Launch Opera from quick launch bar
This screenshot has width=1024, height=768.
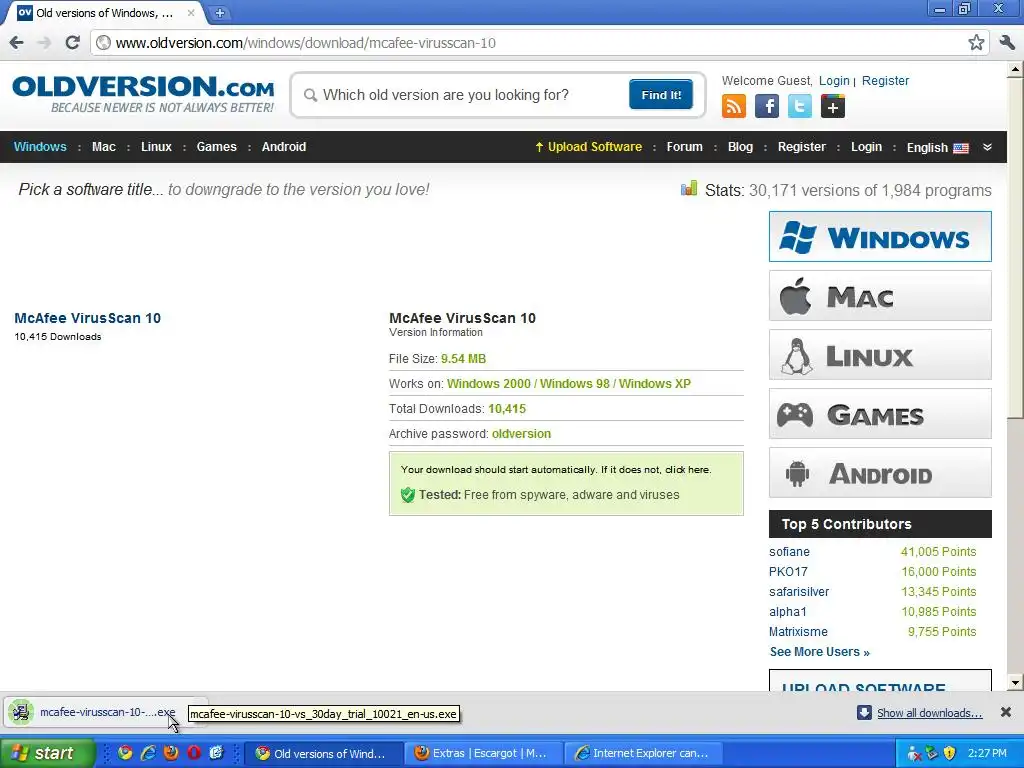click(194, 752)
